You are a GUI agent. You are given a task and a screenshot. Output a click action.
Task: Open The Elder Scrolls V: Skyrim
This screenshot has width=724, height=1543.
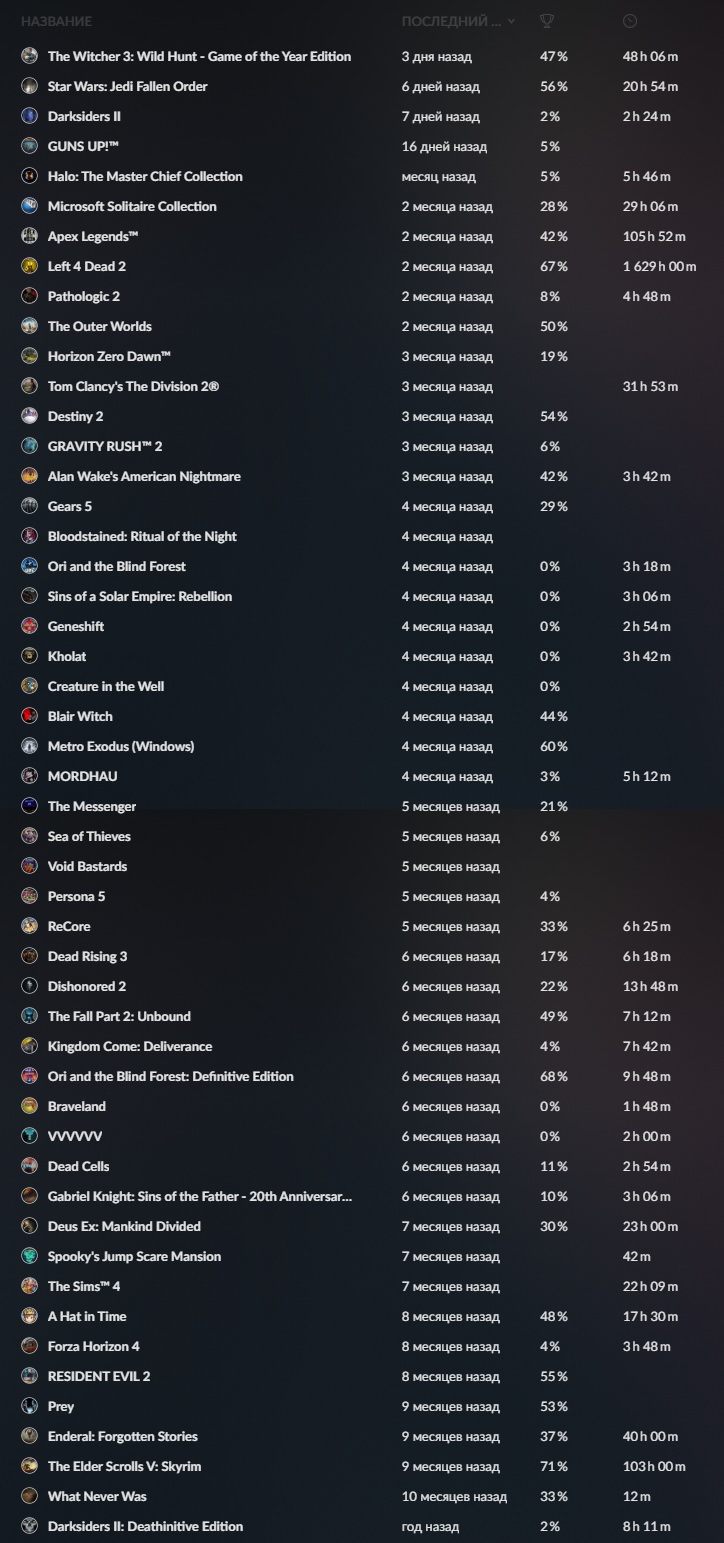tap(125, 1467)
